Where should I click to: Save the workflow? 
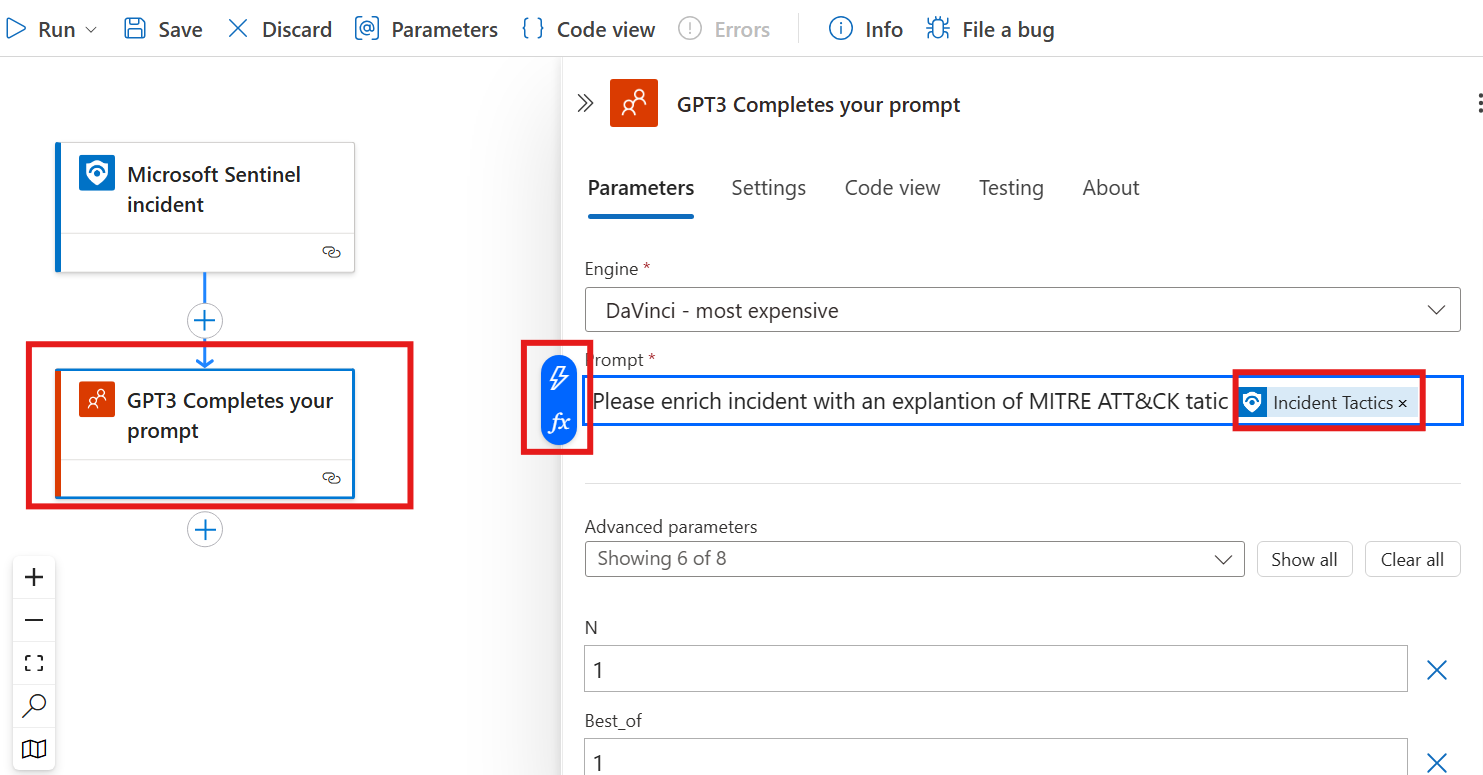[x=163, y=29]
